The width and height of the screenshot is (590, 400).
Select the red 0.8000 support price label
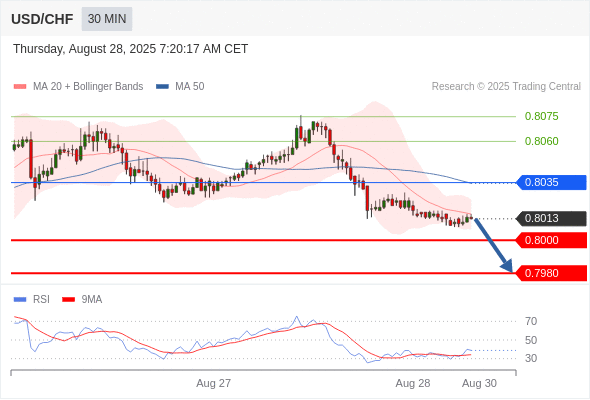point(552,240)
